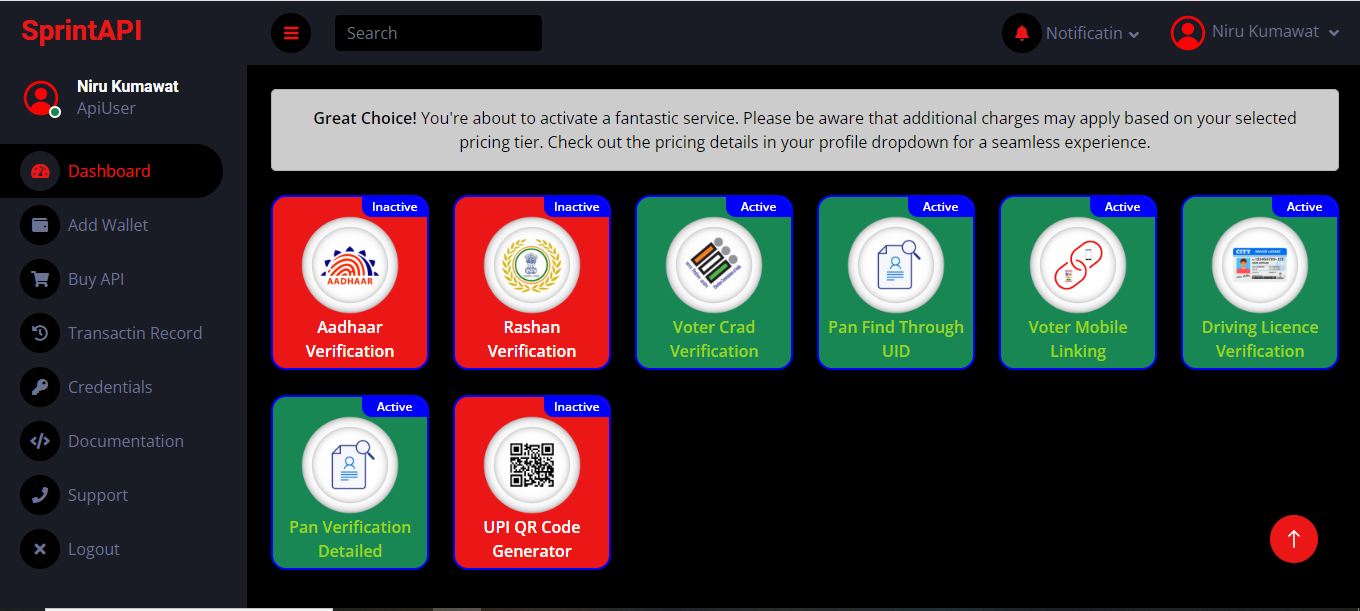Expand the Notificatin dropdown
The image size is (1360, 611).
coord(1090,32)
